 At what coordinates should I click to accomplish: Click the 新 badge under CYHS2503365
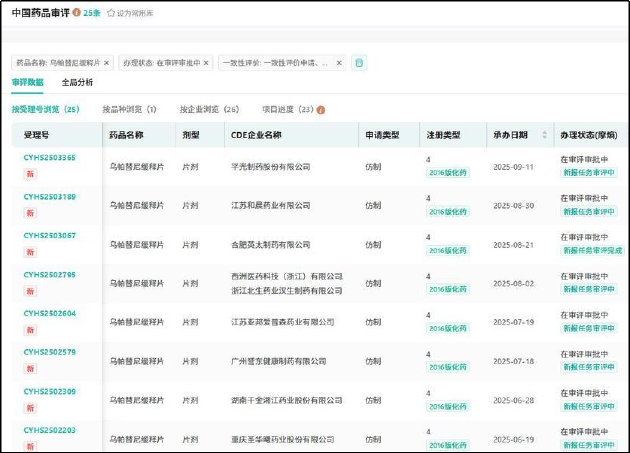tap(30, 174)
